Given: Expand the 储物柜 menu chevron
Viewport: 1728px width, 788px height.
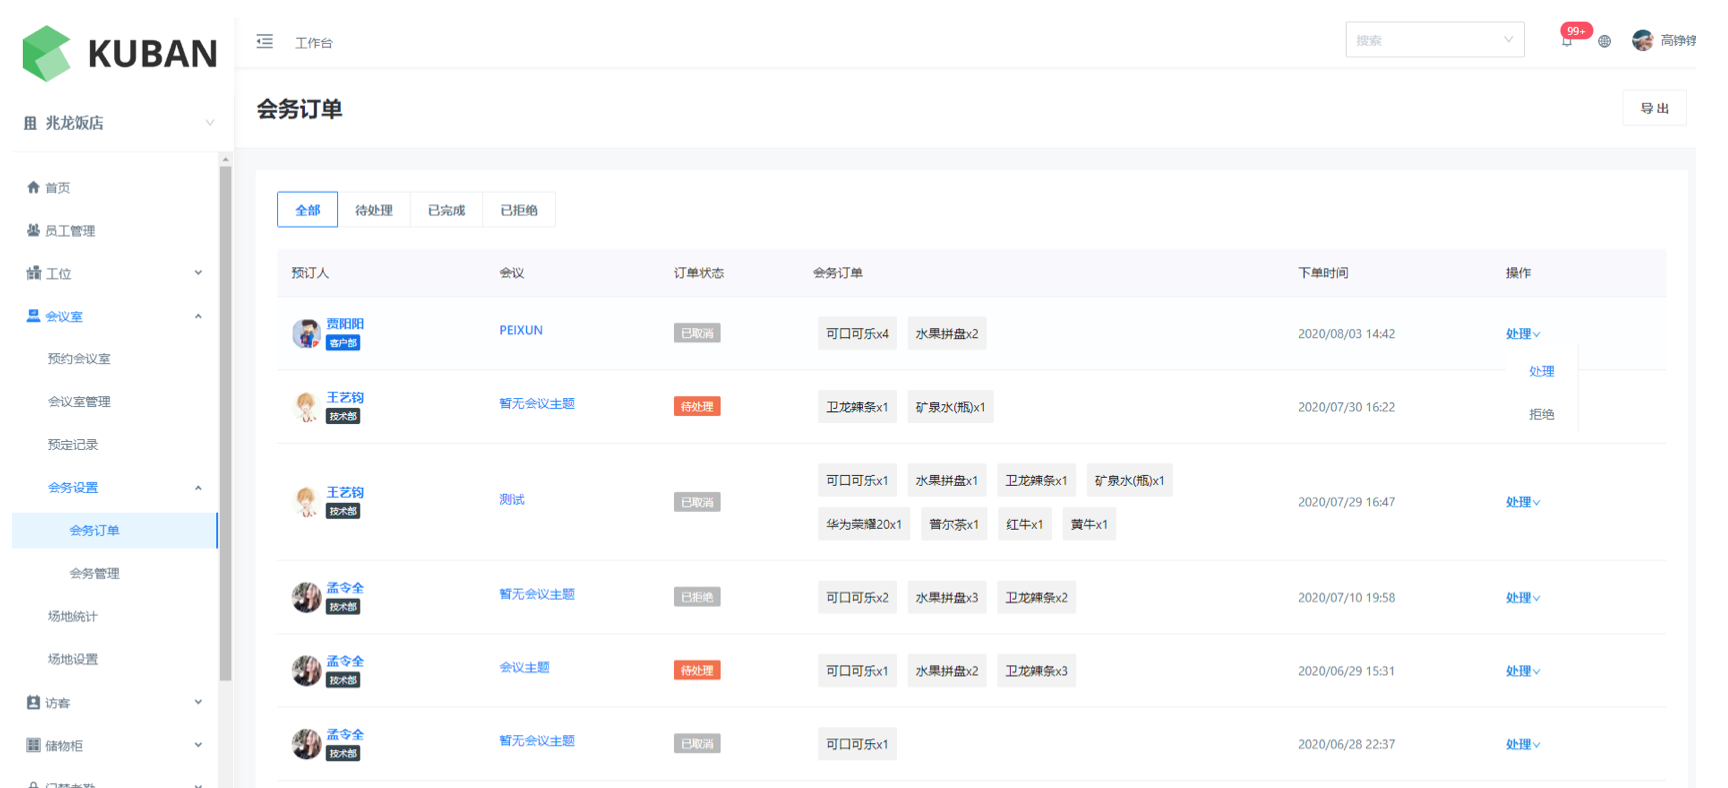Looking at the screenshot, I should click(198, 745).
